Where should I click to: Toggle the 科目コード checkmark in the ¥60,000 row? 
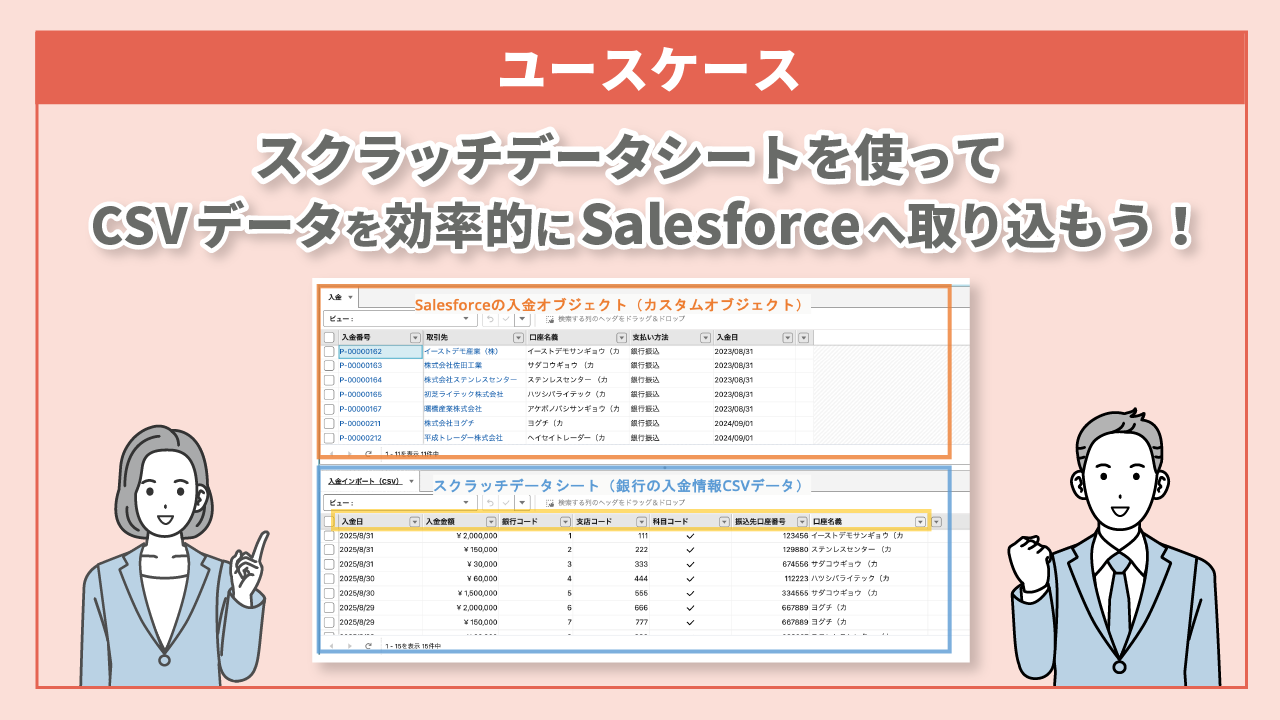(x=690, y=579)
